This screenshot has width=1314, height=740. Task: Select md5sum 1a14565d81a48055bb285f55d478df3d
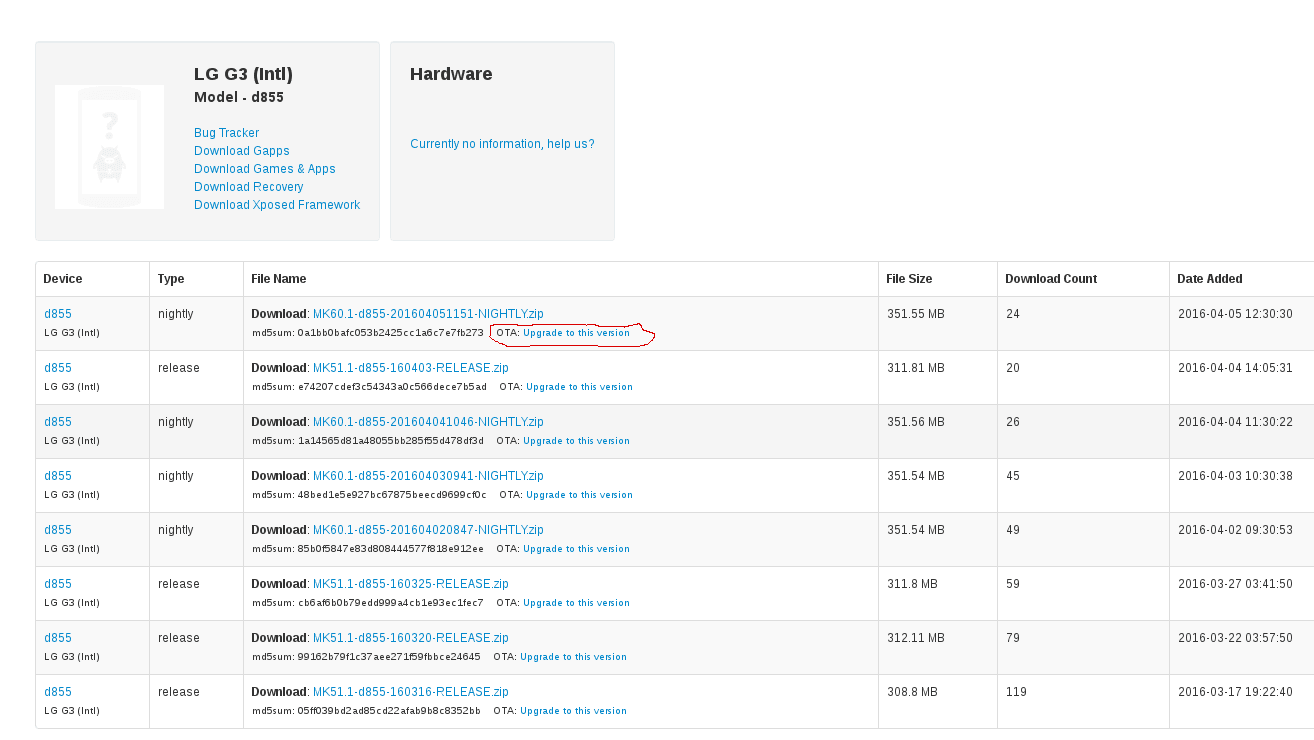pyautogui.click(x=390, y=441)
